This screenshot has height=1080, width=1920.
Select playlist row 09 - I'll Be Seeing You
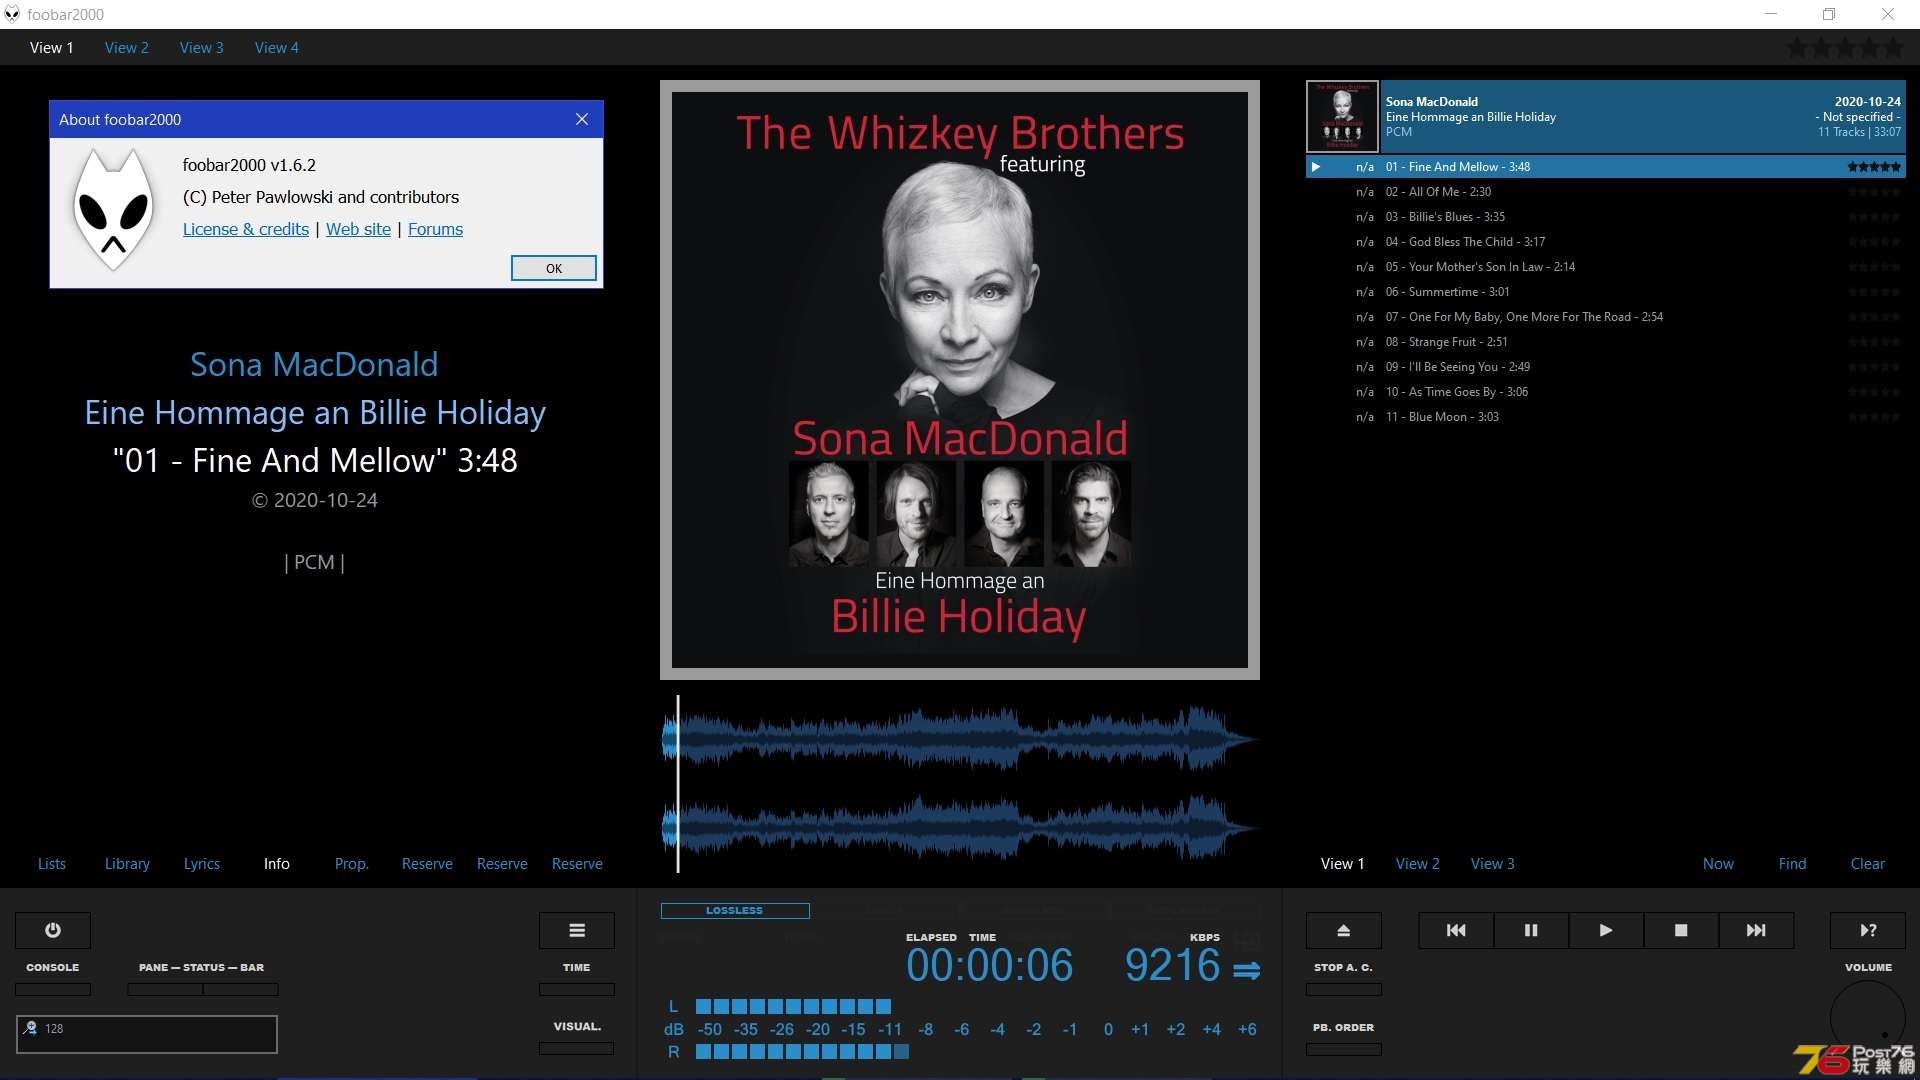tap(1606, 367)
